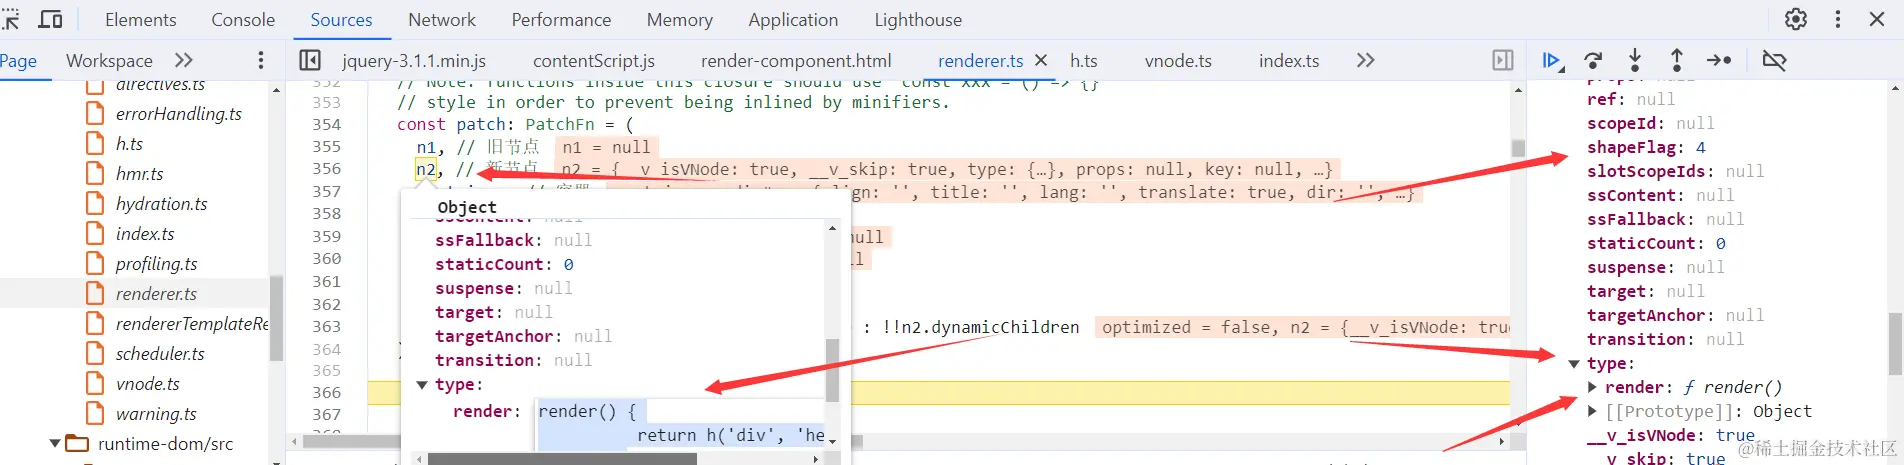Open the DevTools three-dot customize menu

[1837, 19]
